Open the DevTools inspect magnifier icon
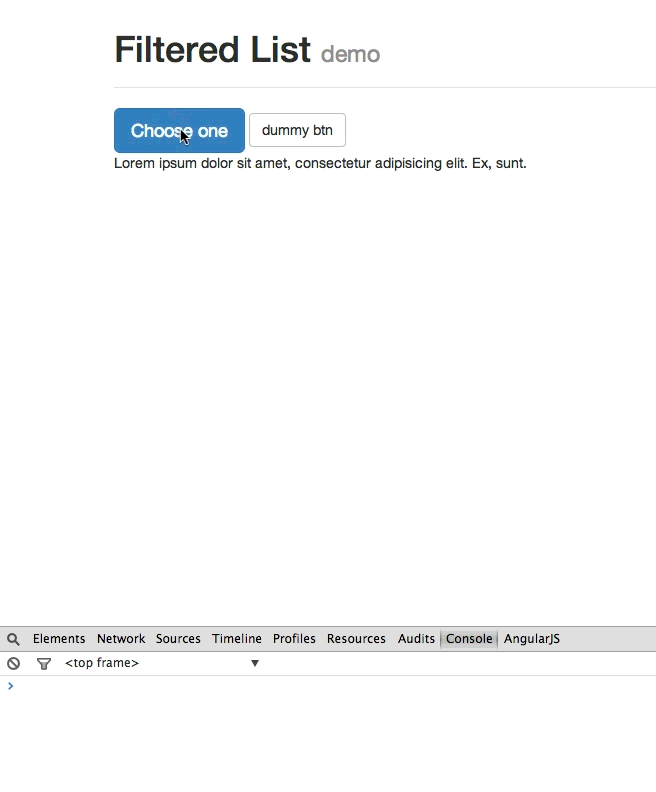Screen dimensions: 656x792 (x=14, y=639)
